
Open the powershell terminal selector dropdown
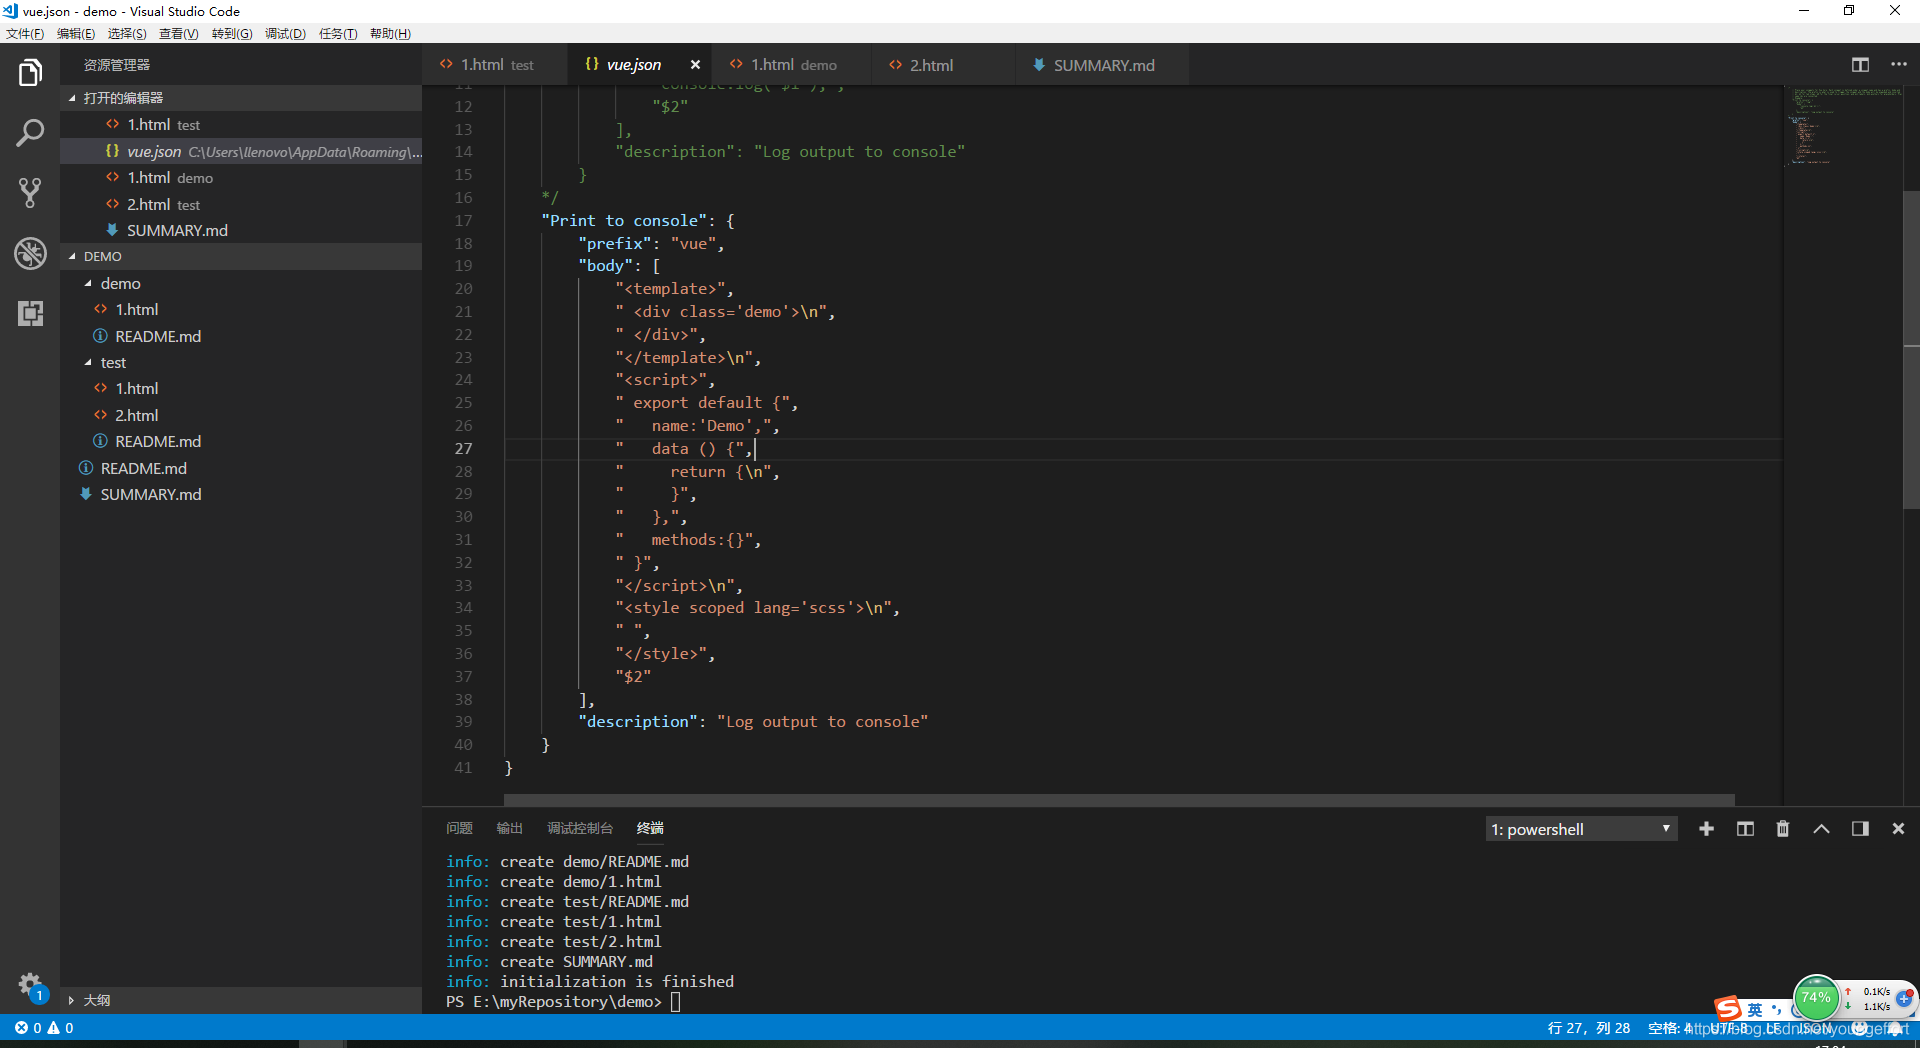(1581, 829)
